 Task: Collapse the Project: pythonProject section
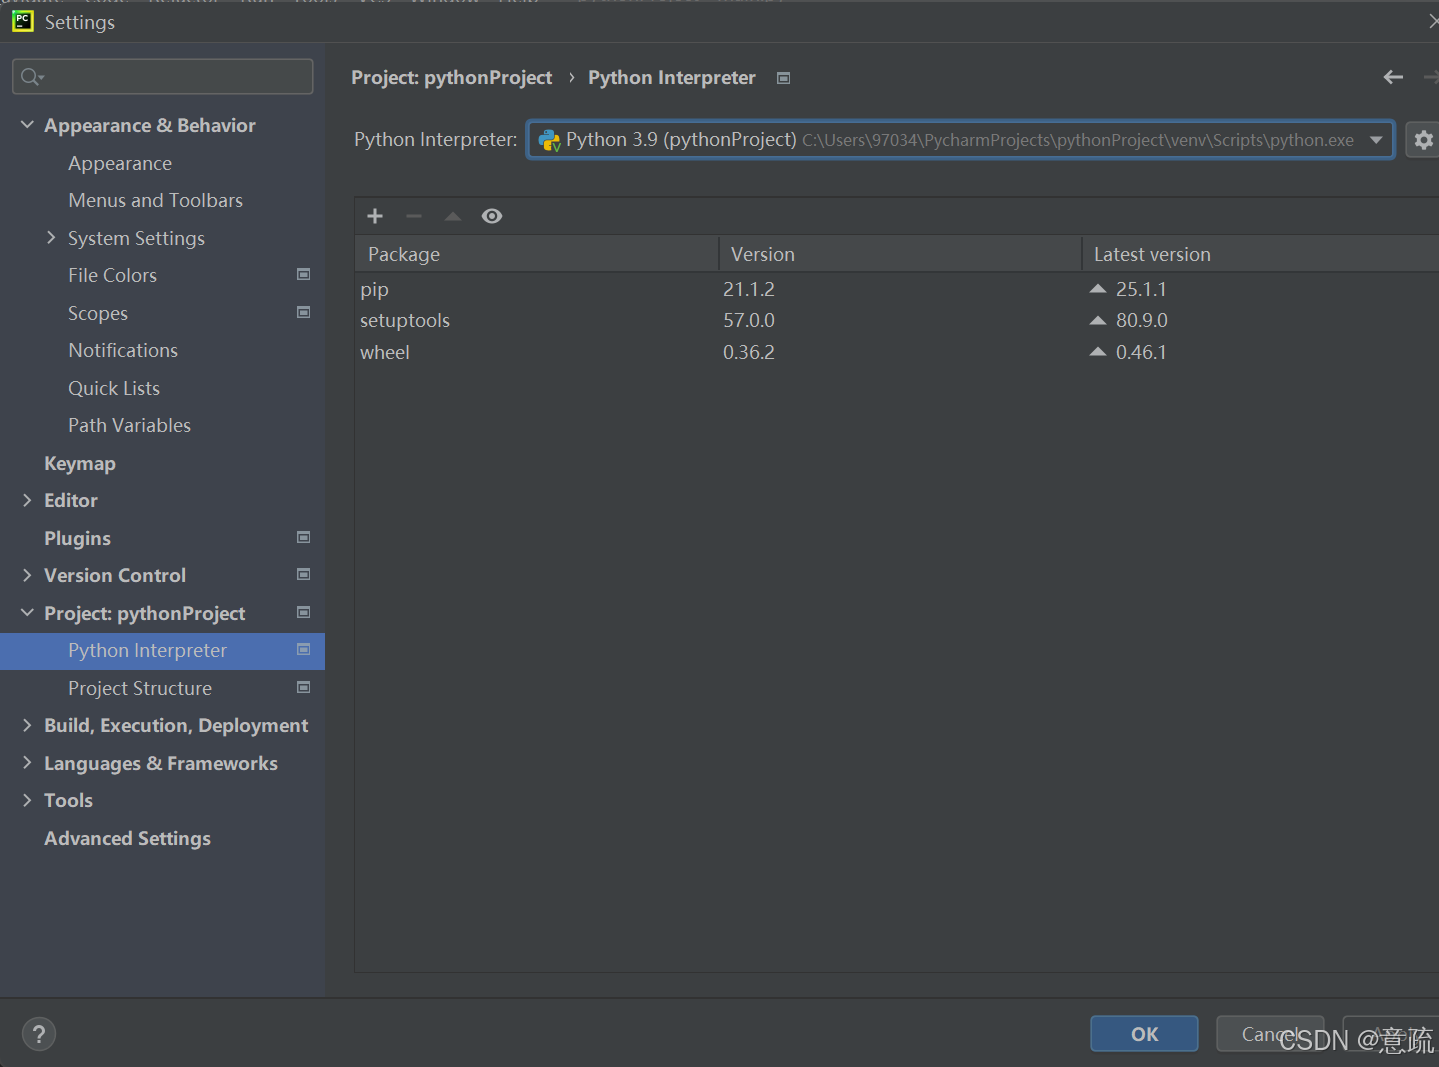point(27,612)
